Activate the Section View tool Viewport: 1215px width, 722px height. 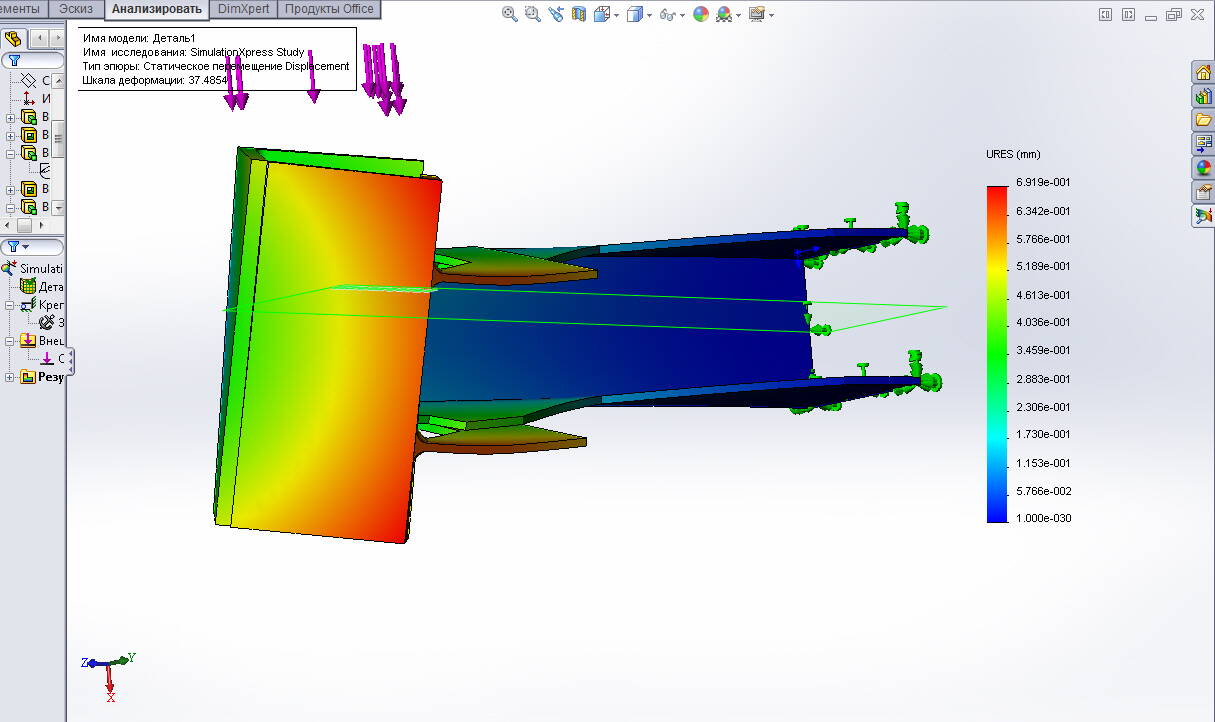coord(580,14)
